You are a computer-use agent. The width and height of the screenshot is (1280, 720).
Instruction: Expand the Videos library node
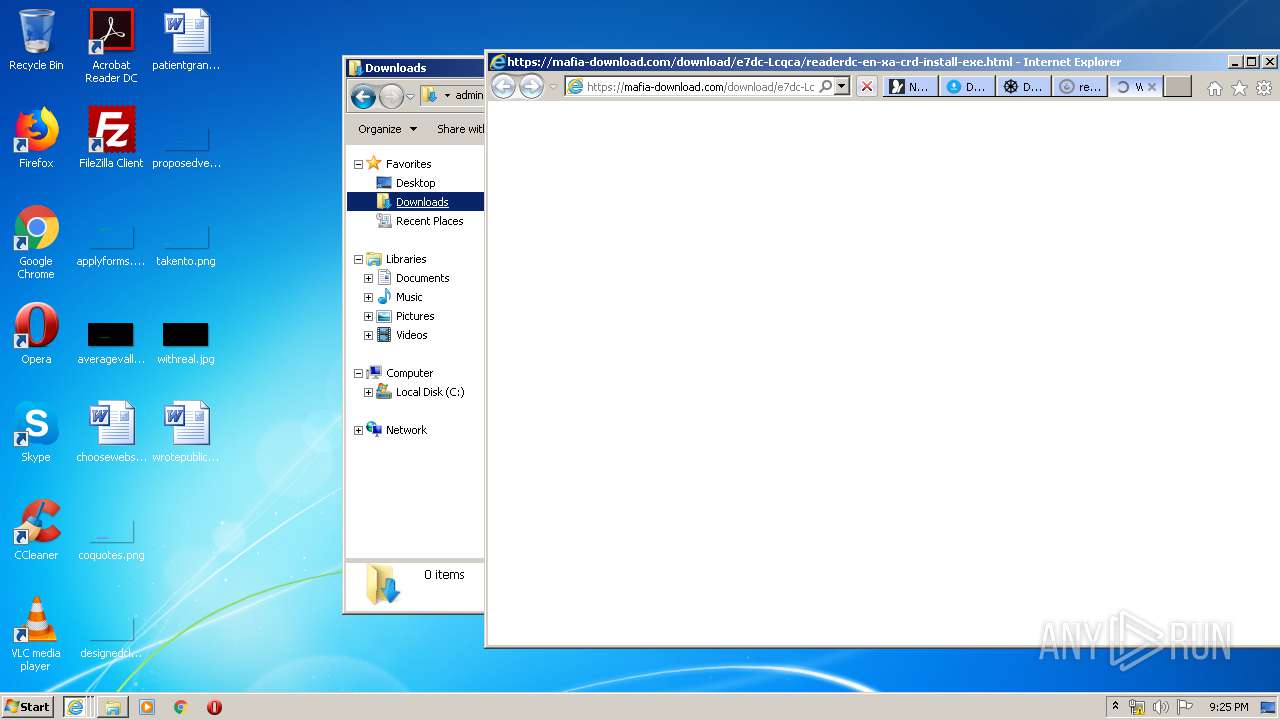368,335
